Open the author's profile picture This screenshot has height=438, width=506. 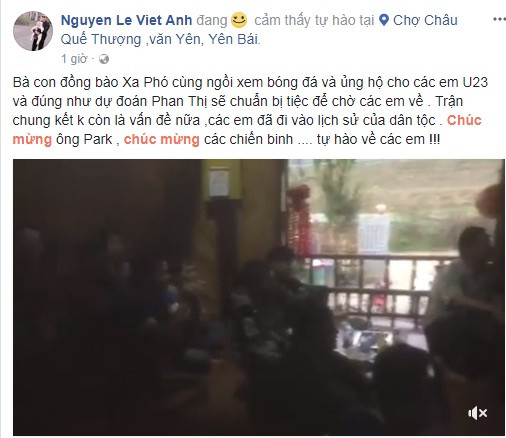coord(33,31)
